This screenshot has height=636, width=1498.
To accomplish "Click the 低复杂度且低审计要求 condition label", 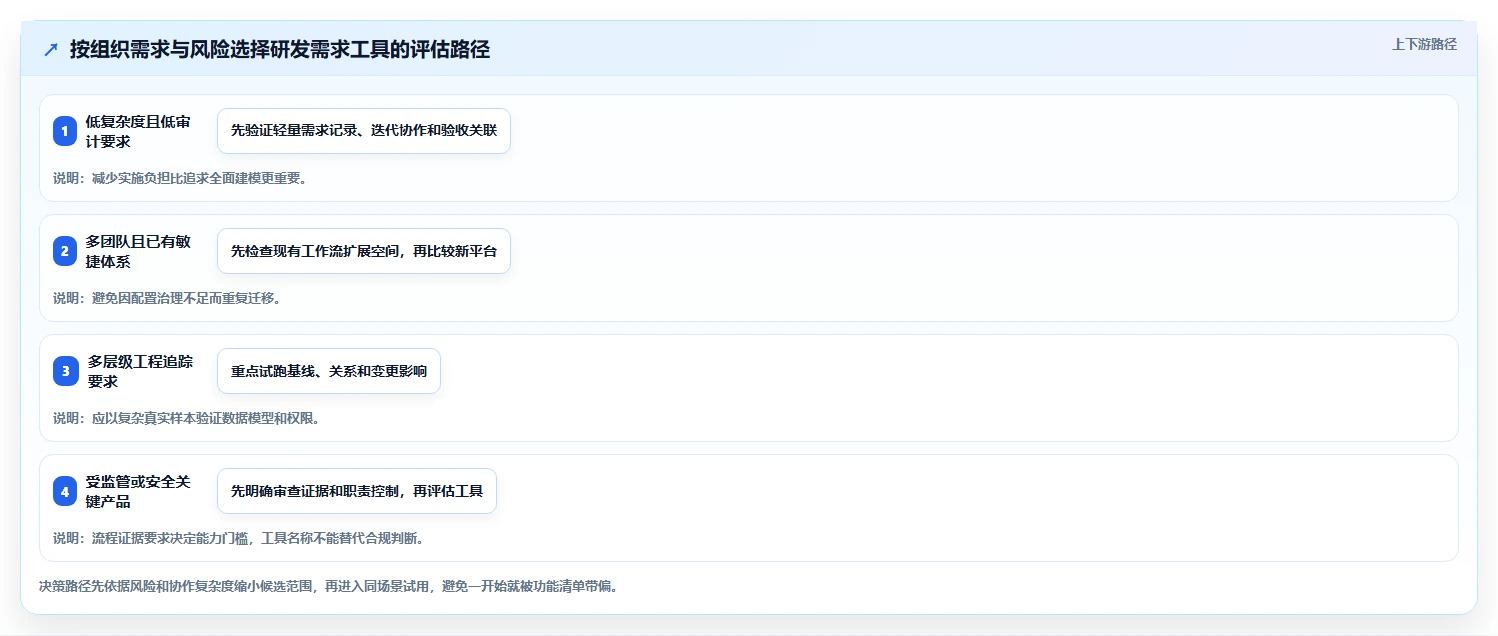I will tap(138, 131).
